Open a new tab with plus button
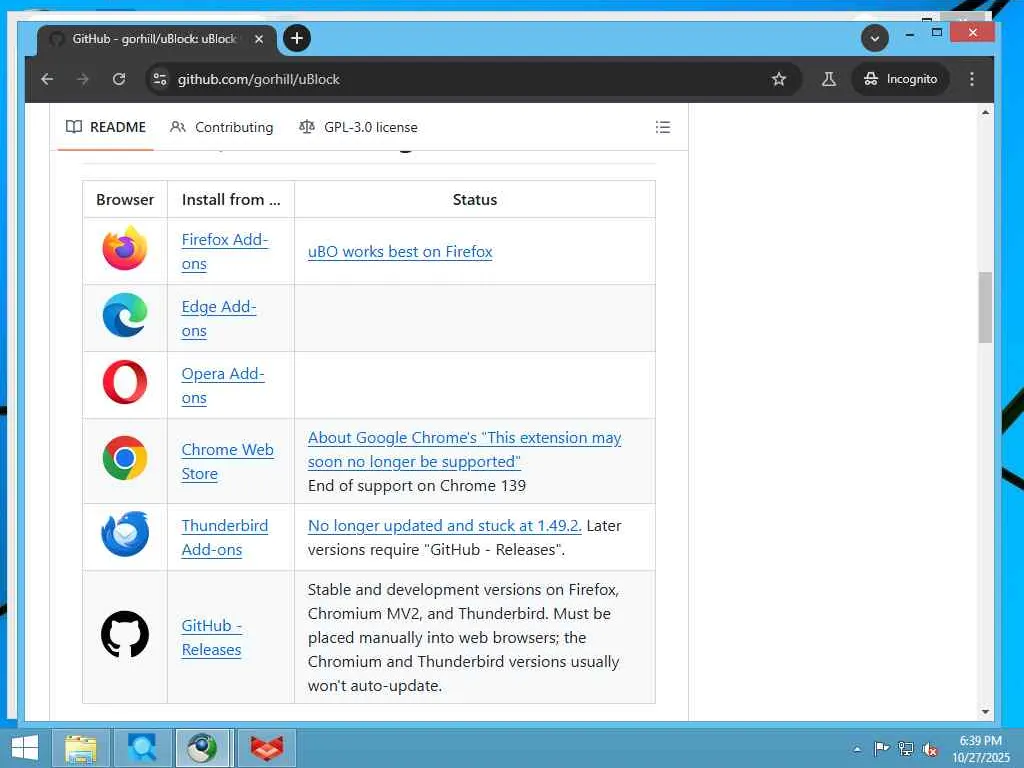 [296, 39]
